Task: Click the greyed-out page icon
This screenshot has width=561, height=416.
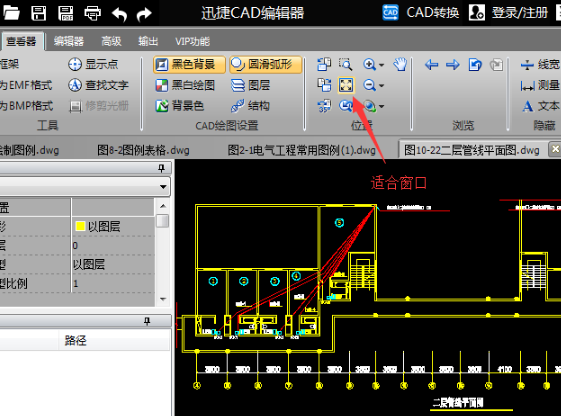Action: [x=497, y=65]
